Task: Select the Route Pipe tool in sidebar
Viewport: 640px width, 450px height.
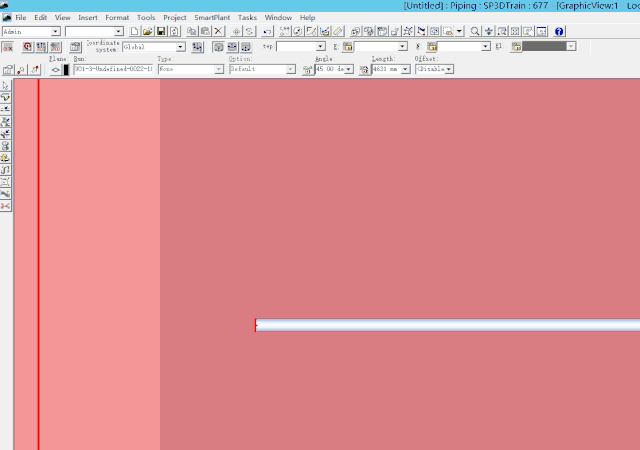Action: coord(6,97)
